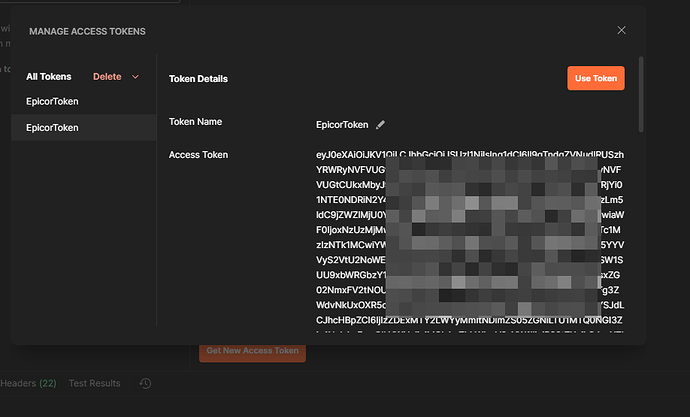Select the first EpicorToken in the list
This screenshot has height=417, width=690.
tap(52, 101)
